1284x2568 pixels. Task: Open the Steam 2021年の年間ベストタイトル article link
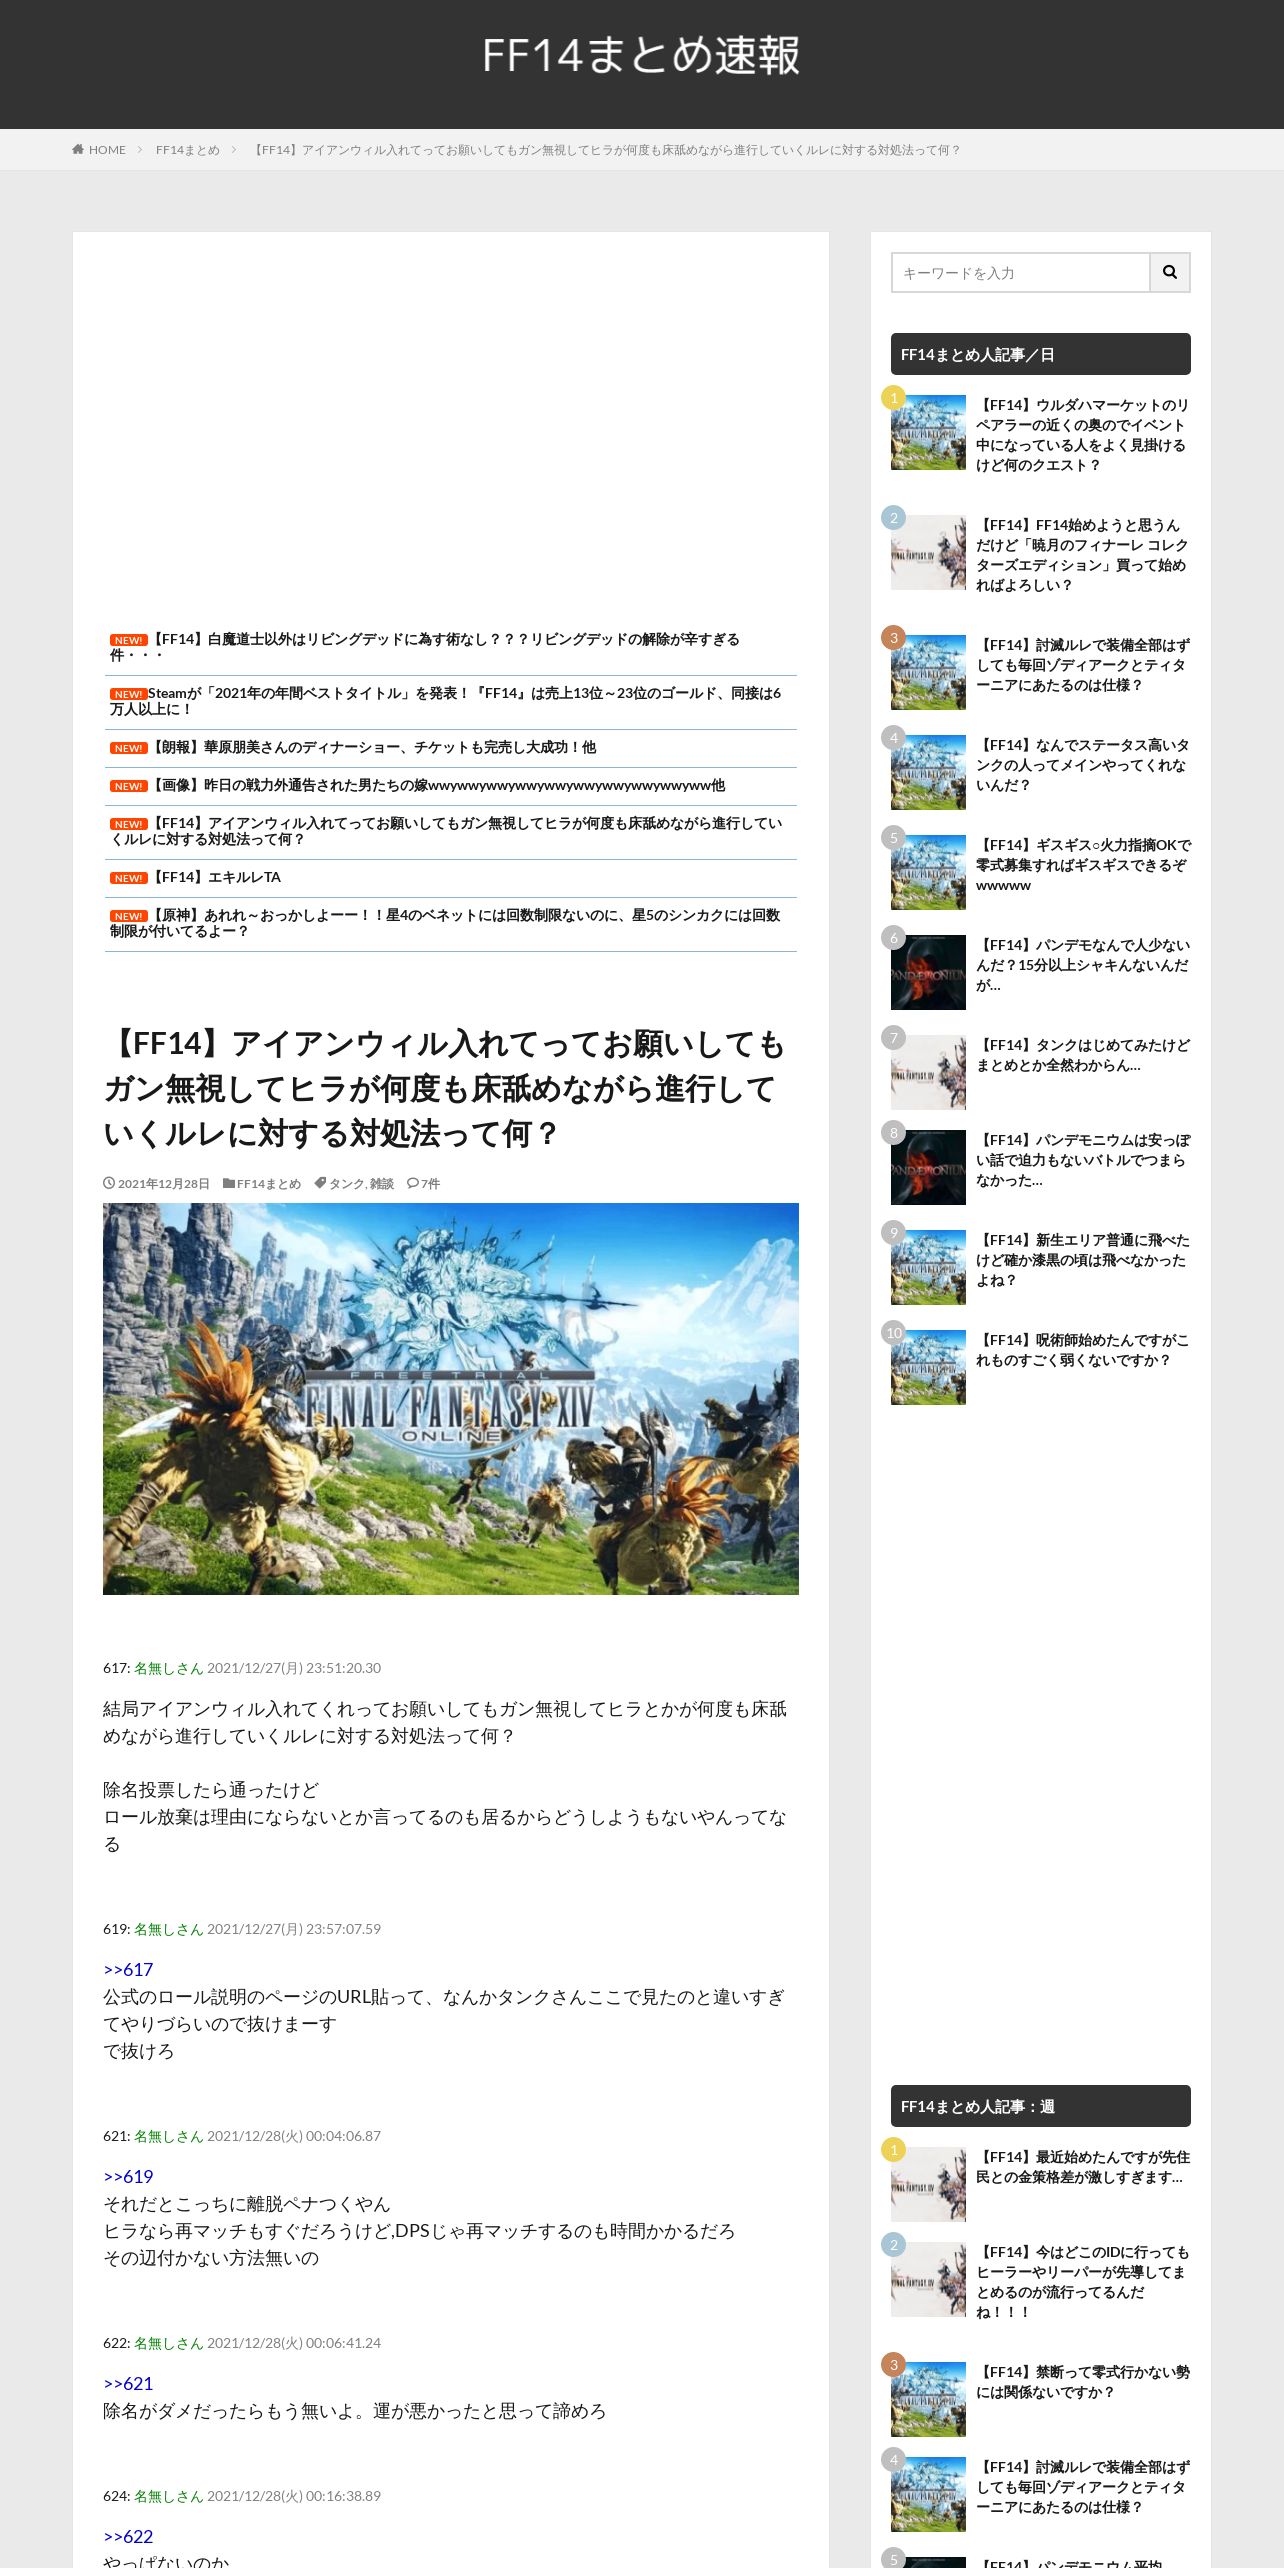(446, 701)
